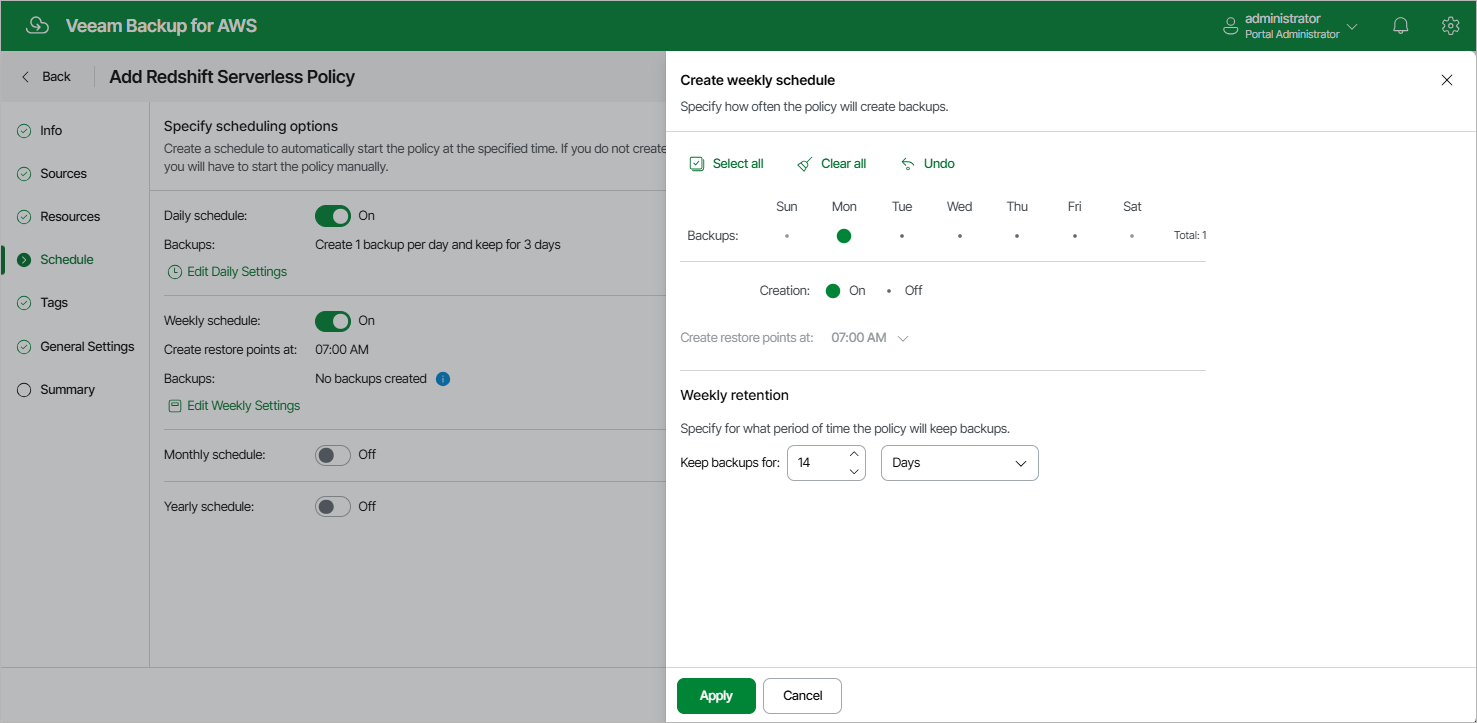Image resolution: width=1477 pixels, height=723 pixels.
Task: Open the Create restore points at time dropdown
Action: pos(869,338)
